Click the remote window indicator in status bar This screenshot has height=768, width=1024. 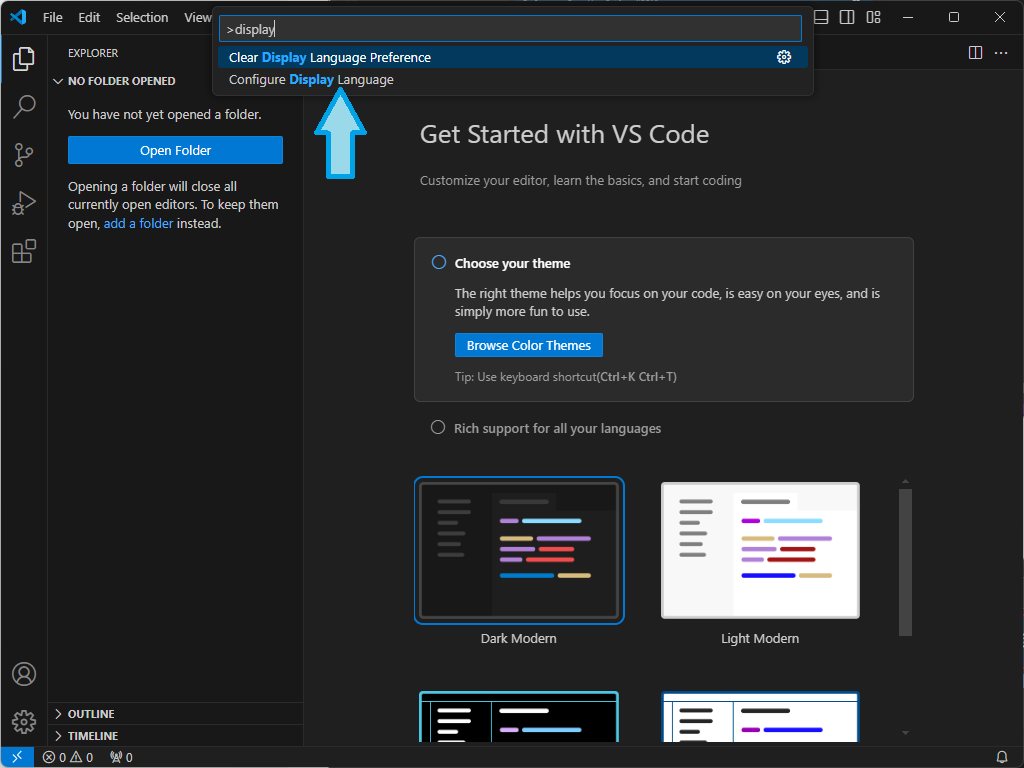17,757
